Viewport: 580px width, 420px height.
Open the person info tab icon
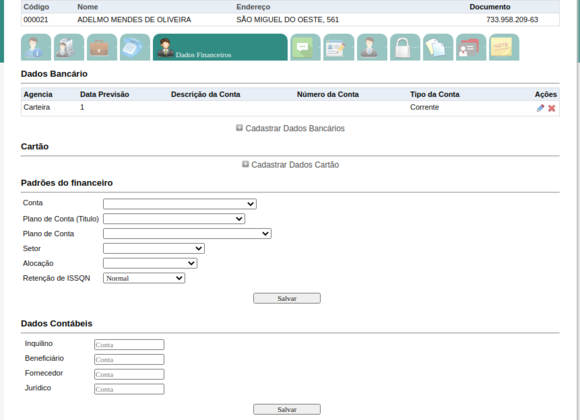pos(36,47)
